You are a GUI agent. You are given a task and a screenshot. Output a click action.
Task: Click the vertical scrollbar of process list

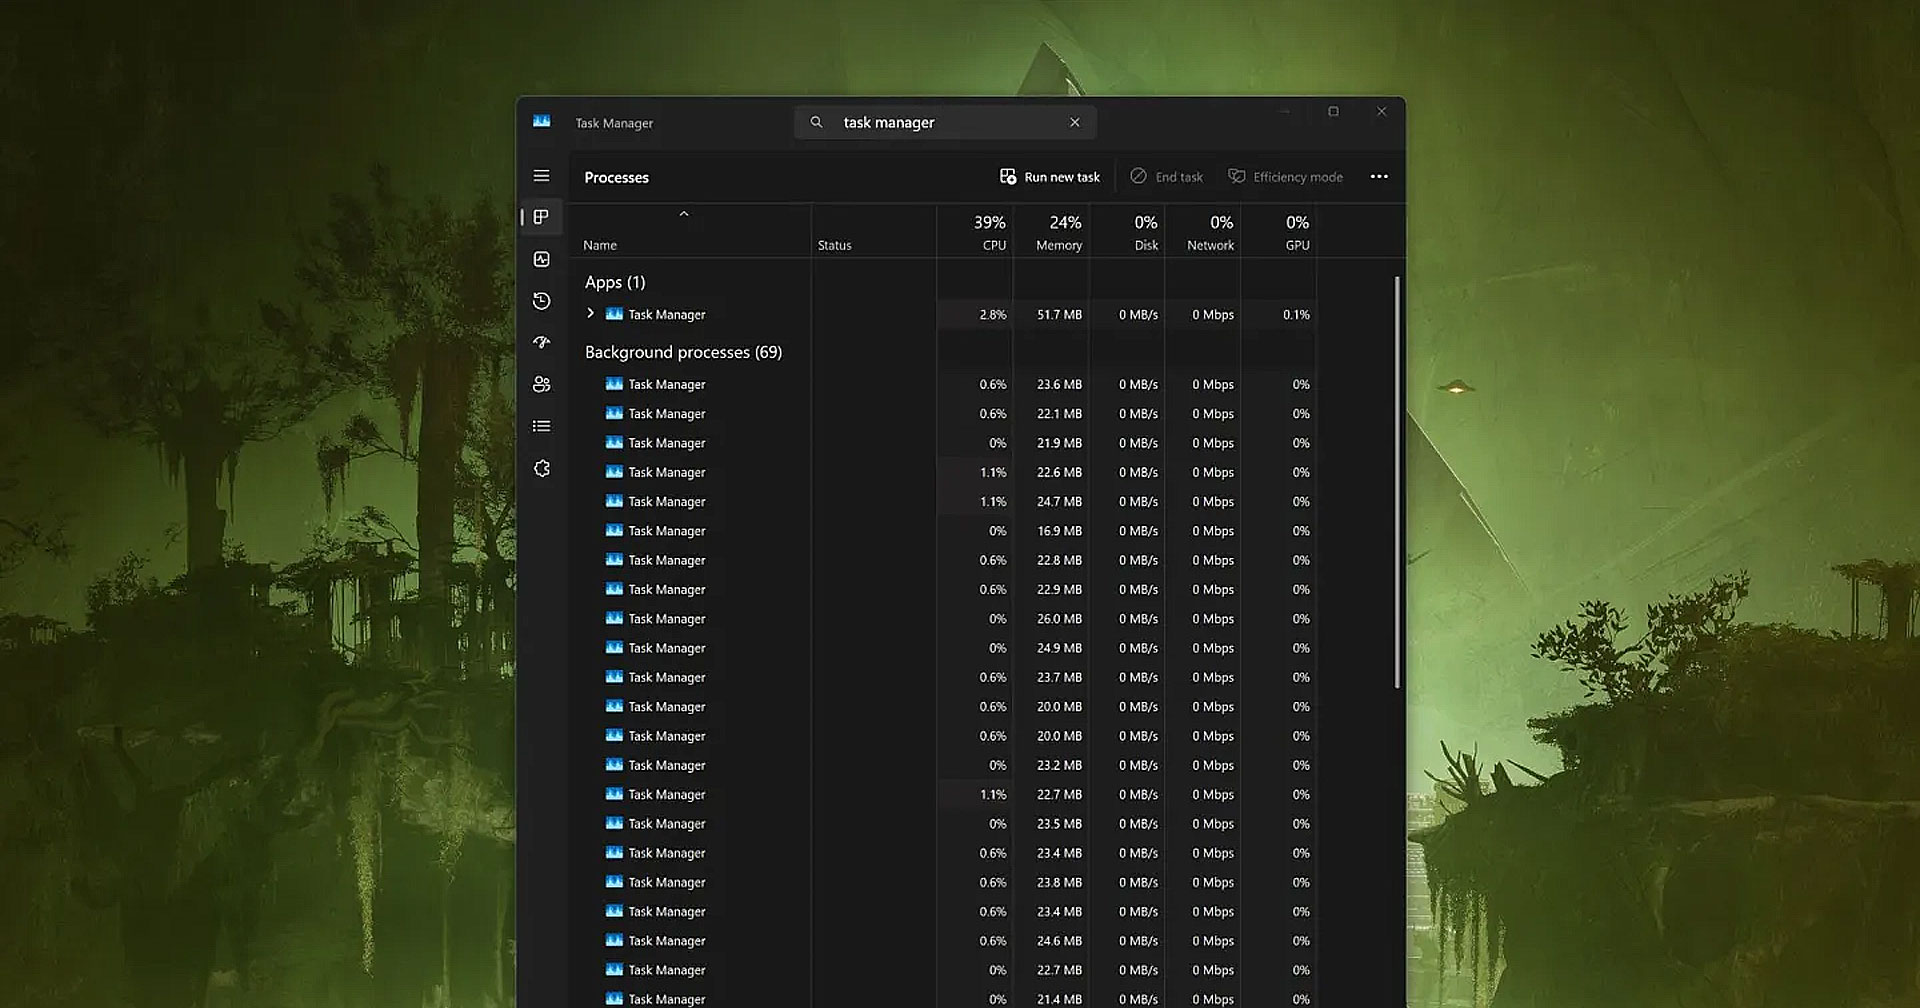(x=1396, y=482)
